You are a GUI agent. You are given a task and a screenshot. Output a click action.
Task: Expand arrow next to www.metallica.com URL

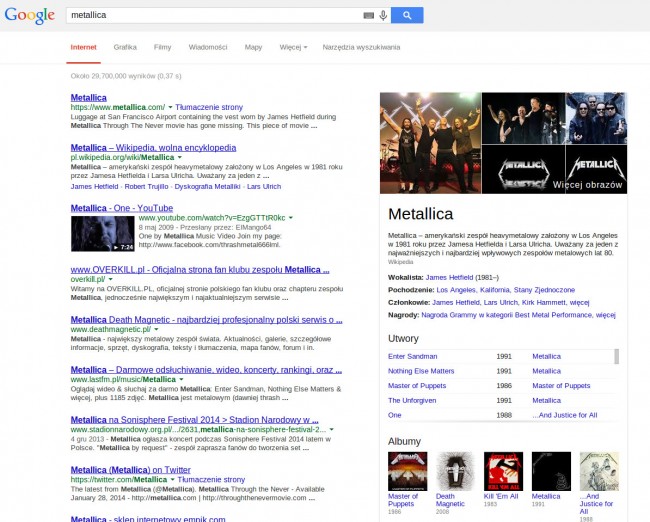pos(170,107)
